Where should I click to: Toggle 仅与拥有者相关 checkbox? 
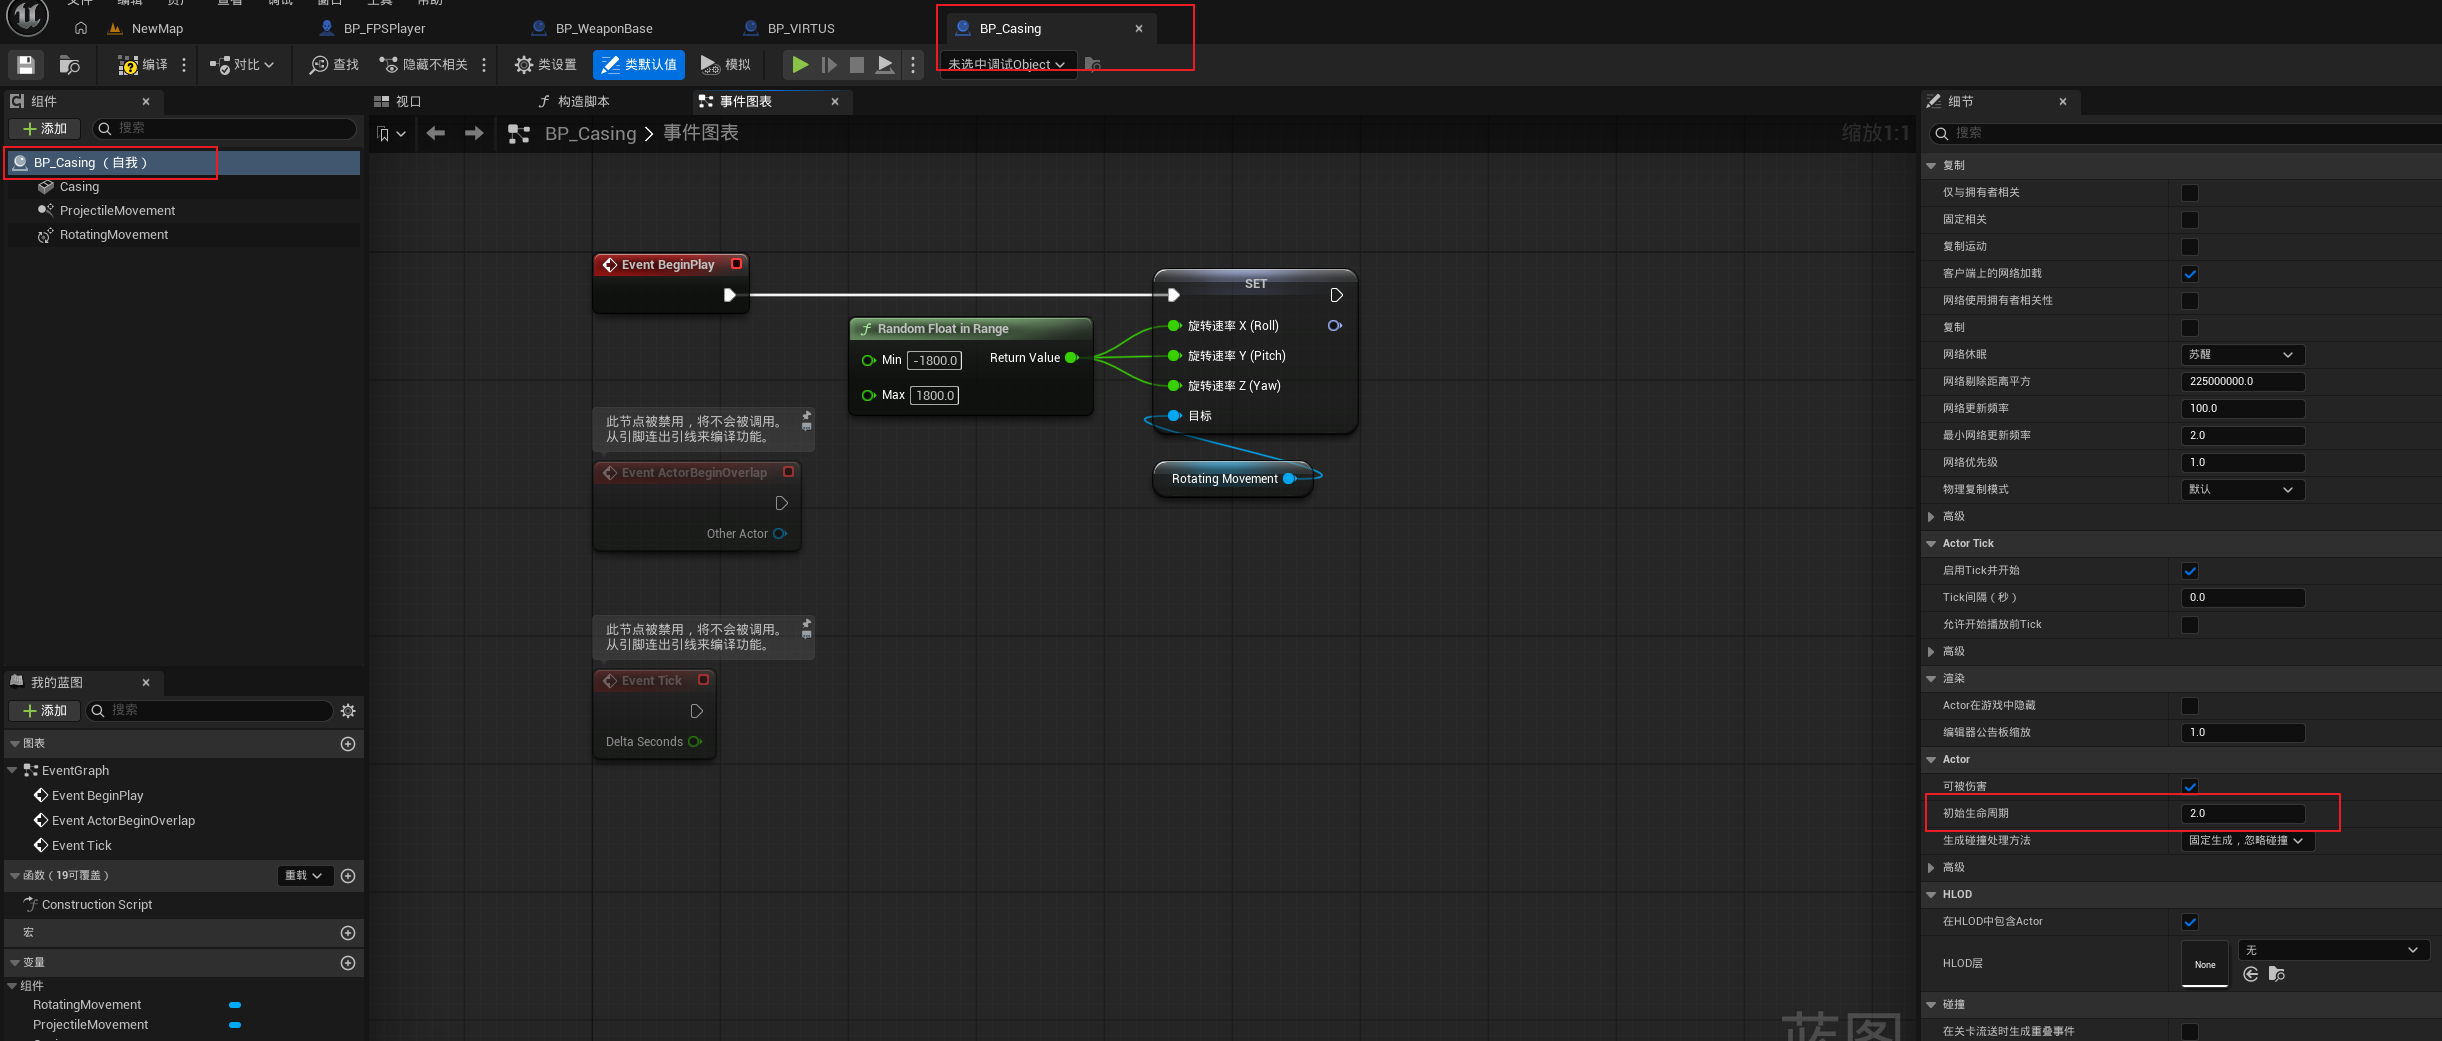[2190, 193]
